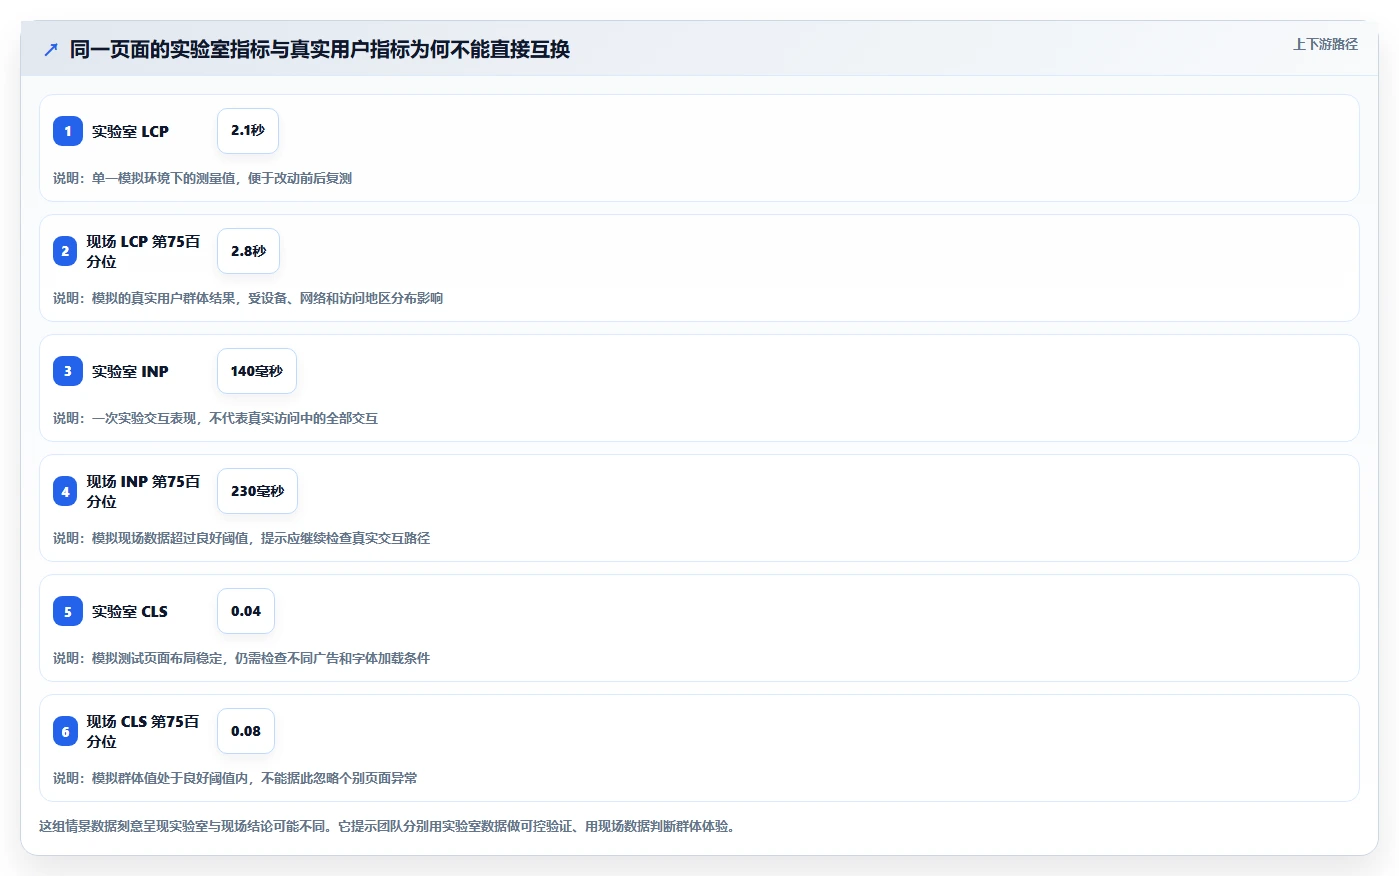
Task: Click the description 单一模拟环境下的测量值，便于改动前后复测
Action: click(x=202, y=178)
